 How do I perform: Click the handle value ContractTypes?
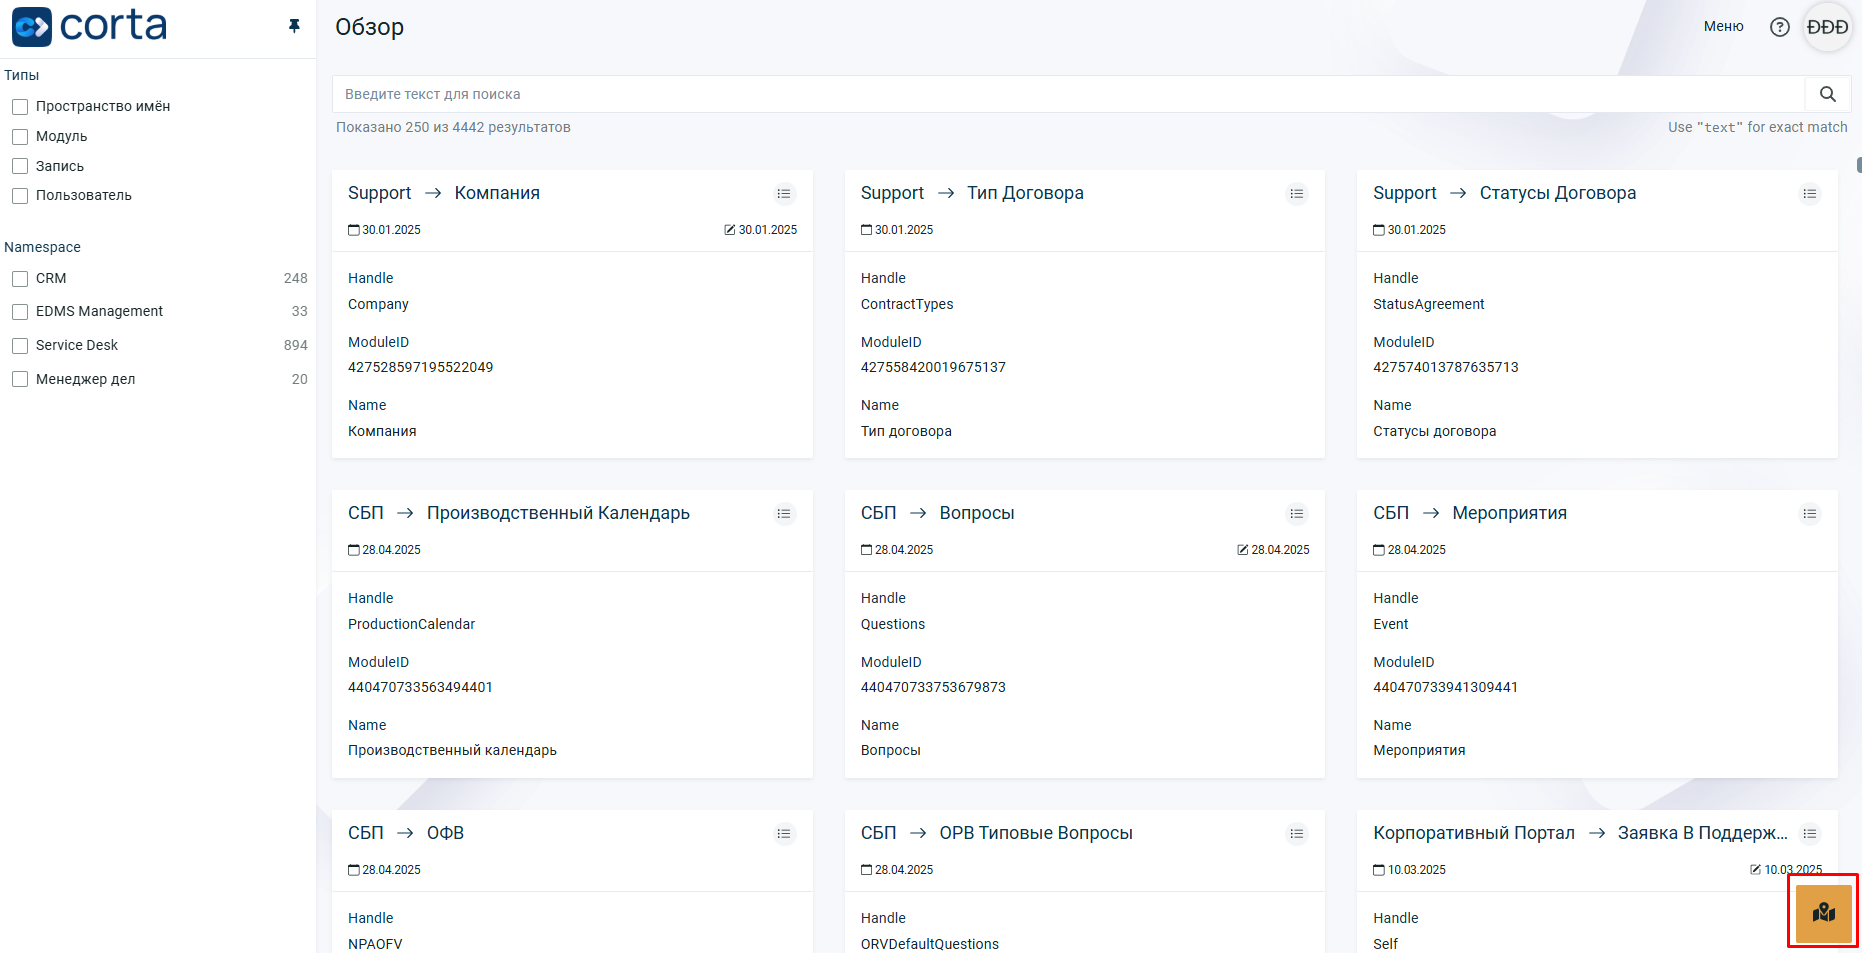pyautogui.click(x=907, y=304)
